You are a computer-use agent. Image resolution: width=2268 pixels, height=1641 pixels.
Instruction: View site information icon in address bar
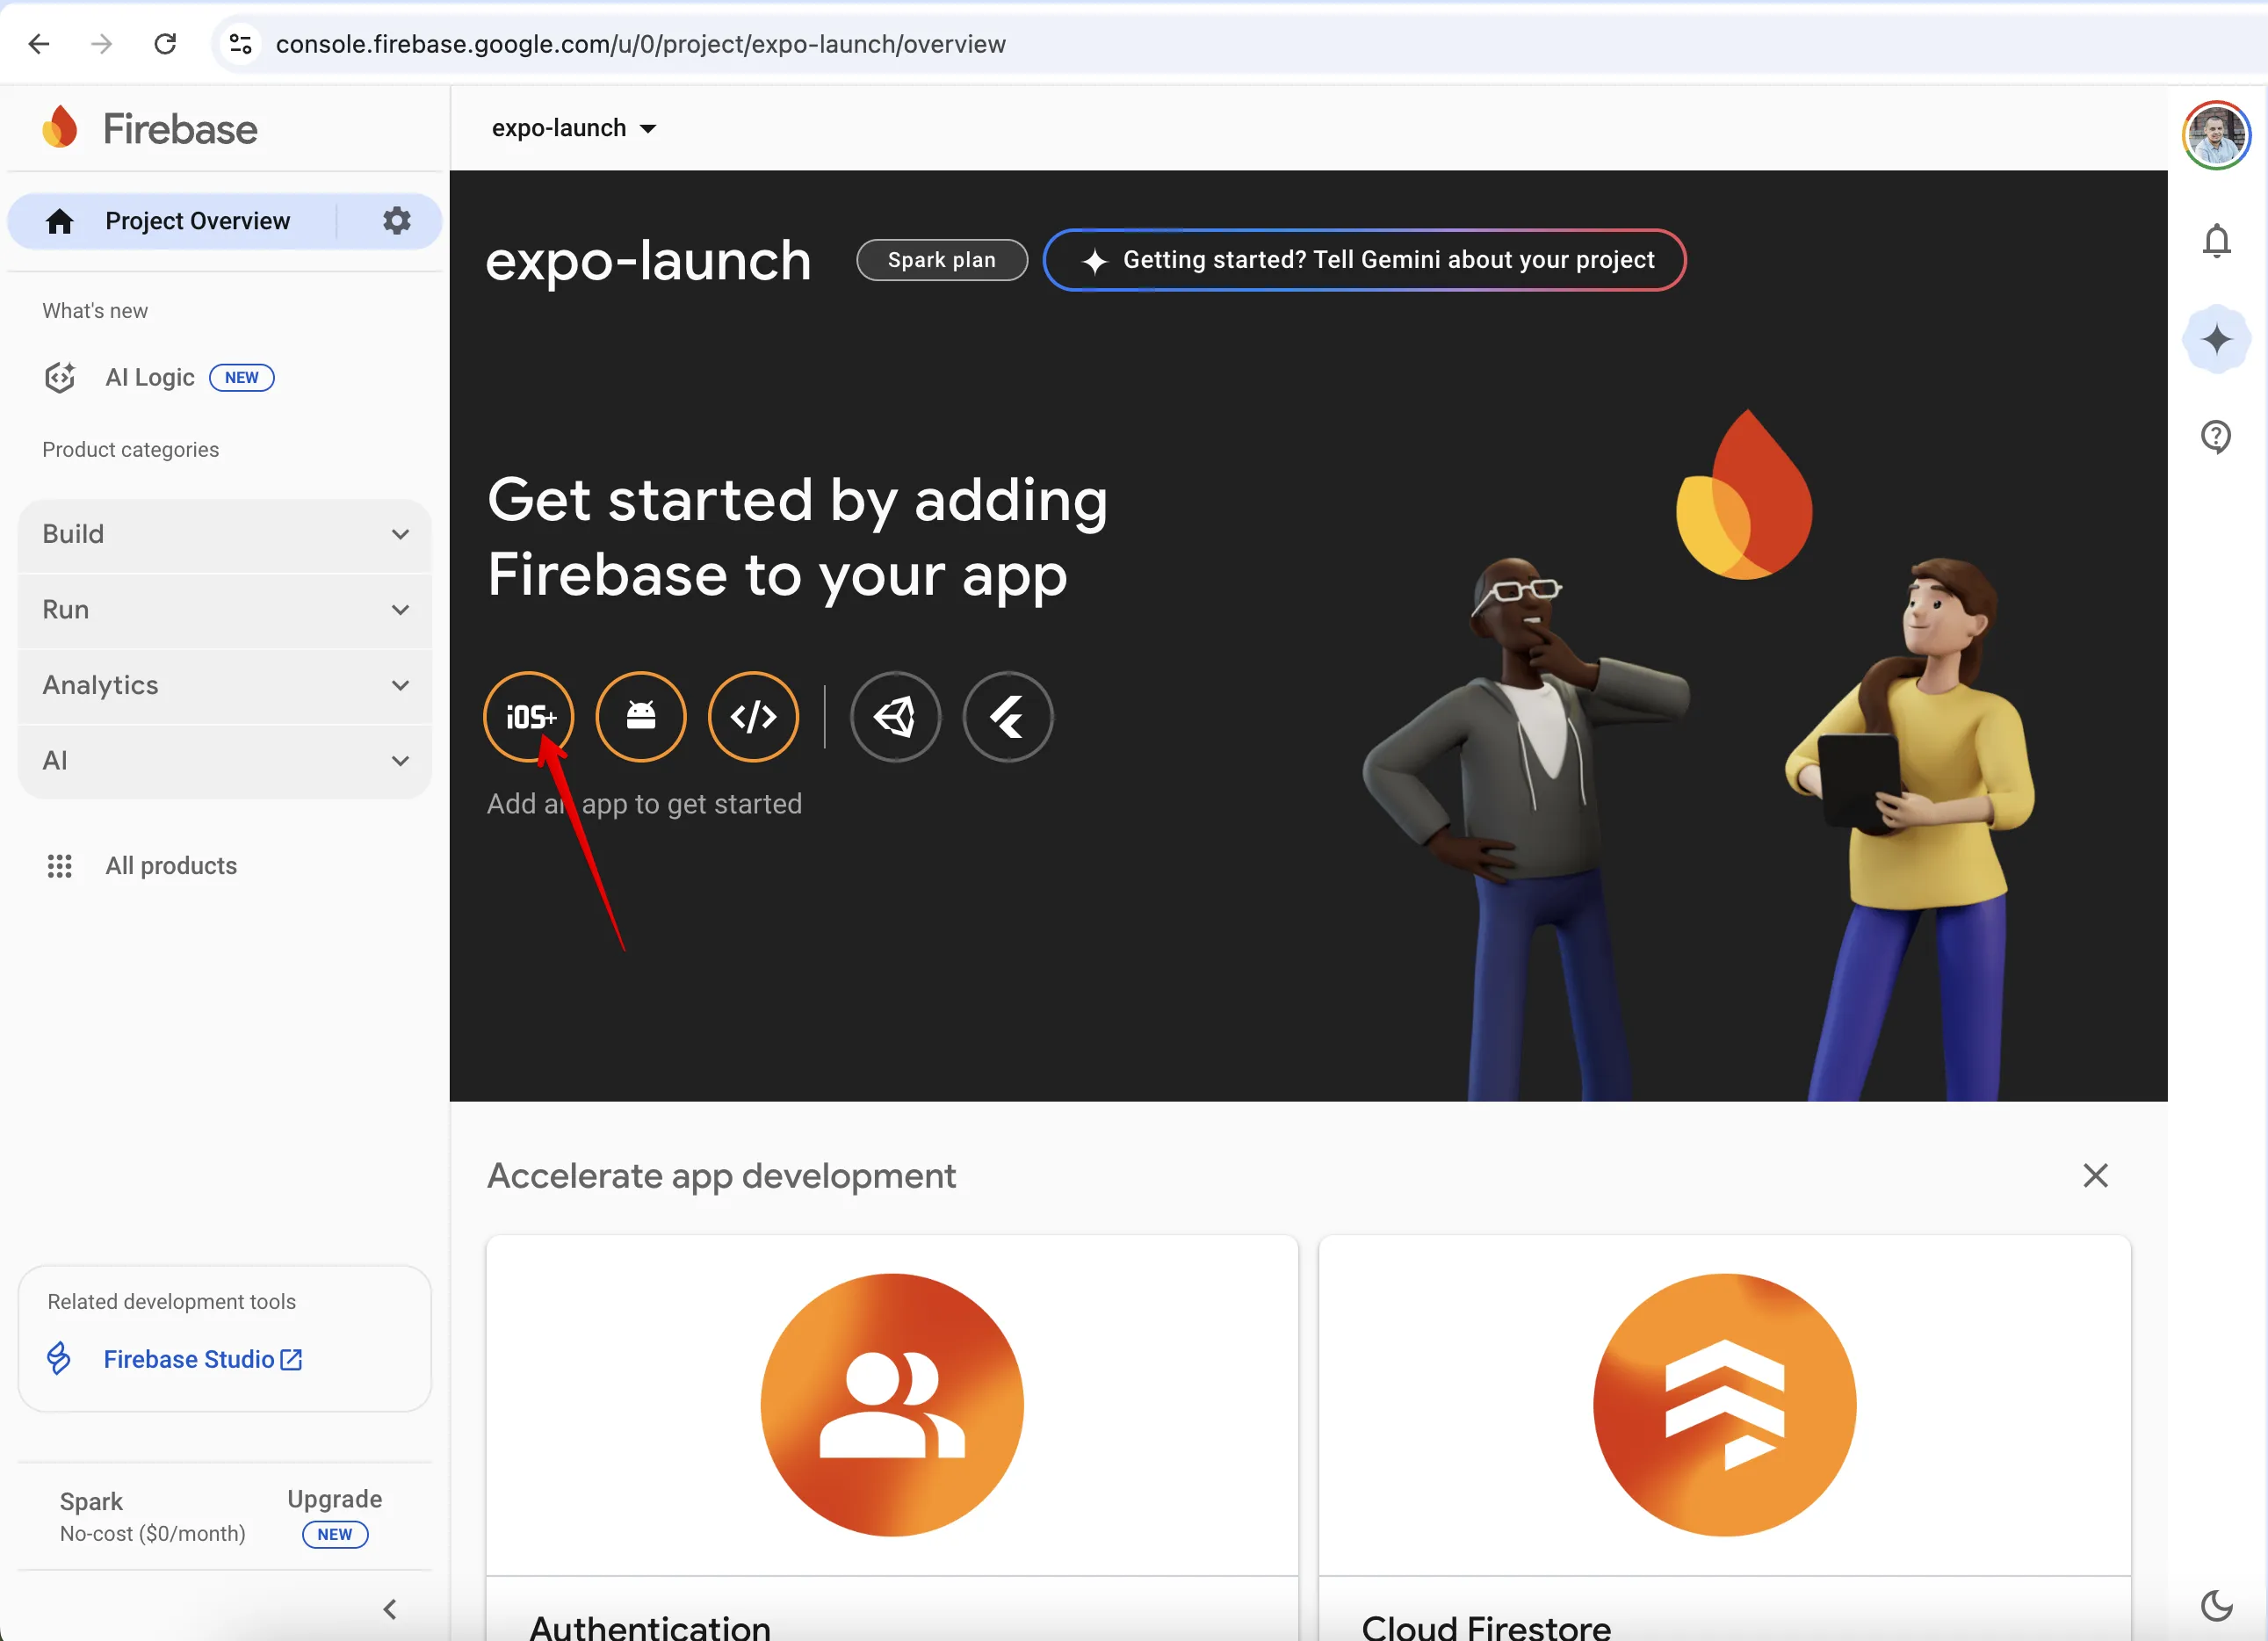click(240, 44)
